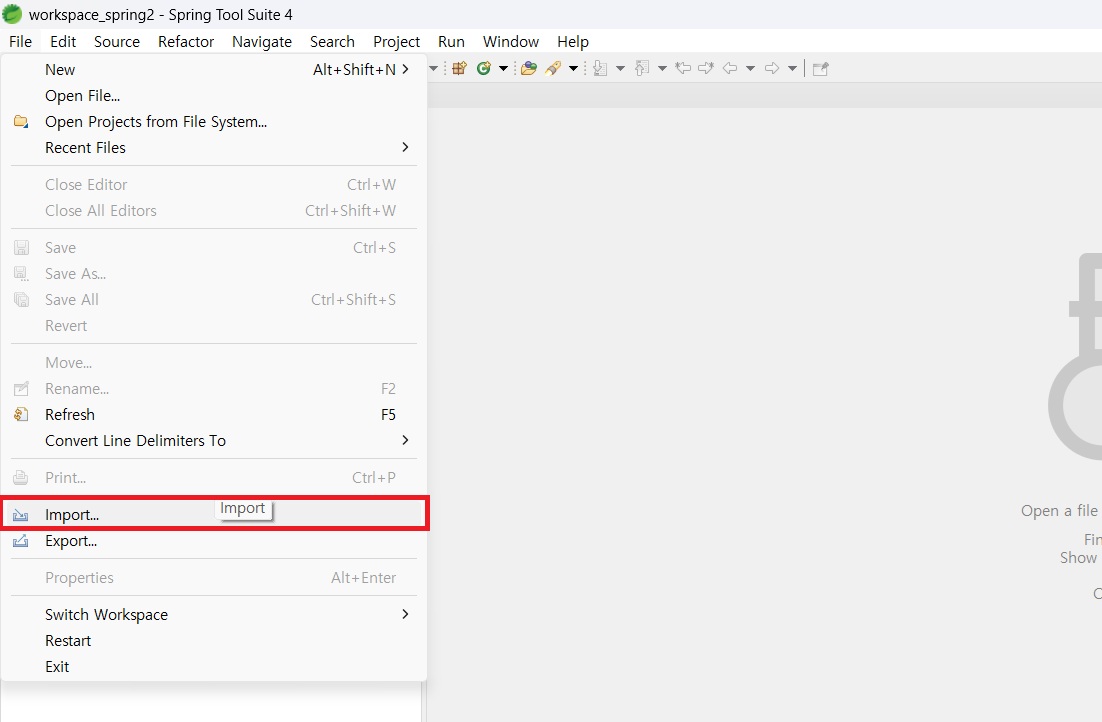Expand the Switch Workspace submenu
The image size is (1102, 722).
click(406, 614)
